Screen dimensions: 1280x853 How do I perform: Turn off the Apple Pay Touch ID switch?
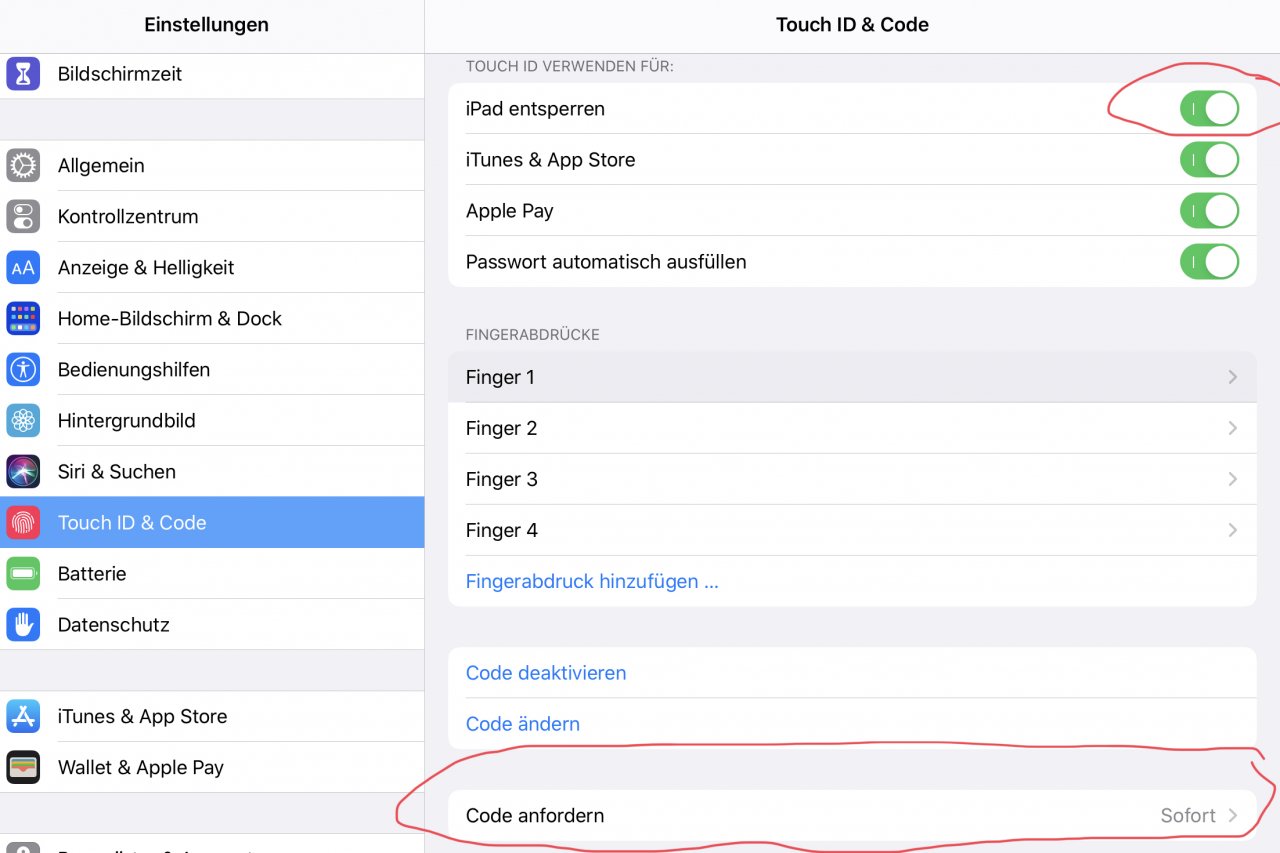pyautogui.click(x=1209, y=210)
